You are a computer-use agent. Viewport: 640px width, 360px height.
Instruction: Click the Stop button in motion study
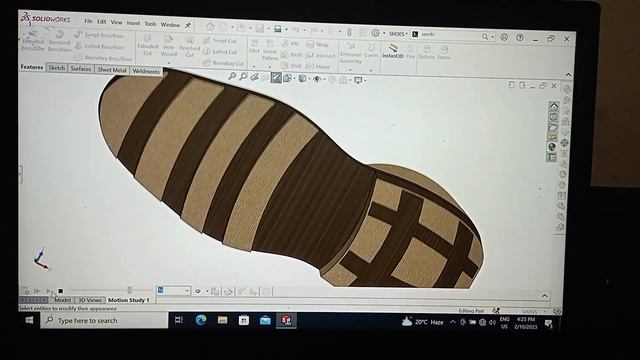61,291
